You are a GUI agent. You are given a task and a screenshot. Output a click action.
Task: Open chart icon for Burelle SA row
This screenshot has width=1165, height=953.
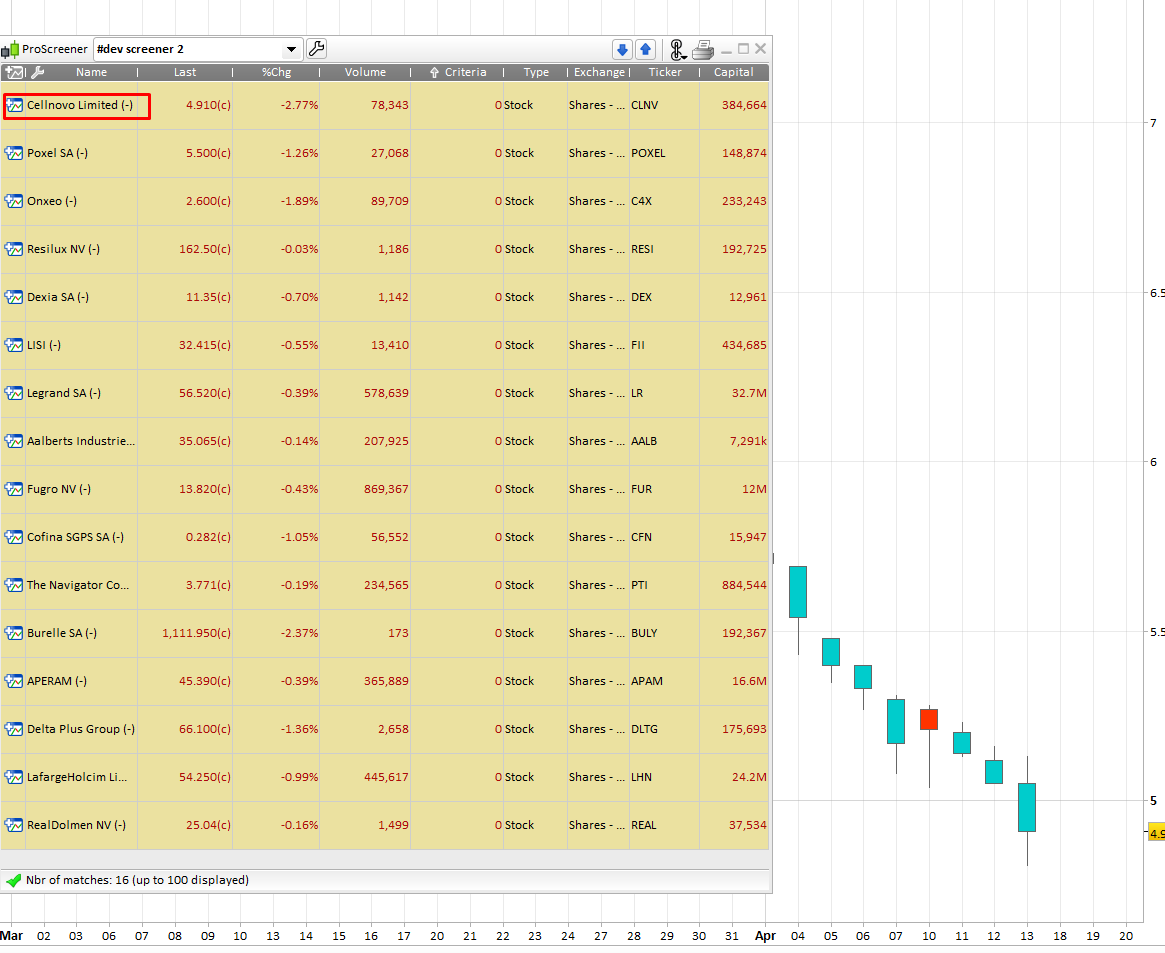pos(14,633)
